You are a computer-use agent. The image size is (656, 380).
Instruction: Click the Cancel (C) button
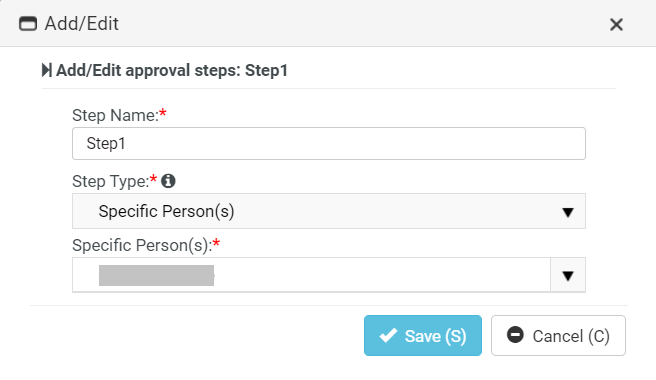558,336
